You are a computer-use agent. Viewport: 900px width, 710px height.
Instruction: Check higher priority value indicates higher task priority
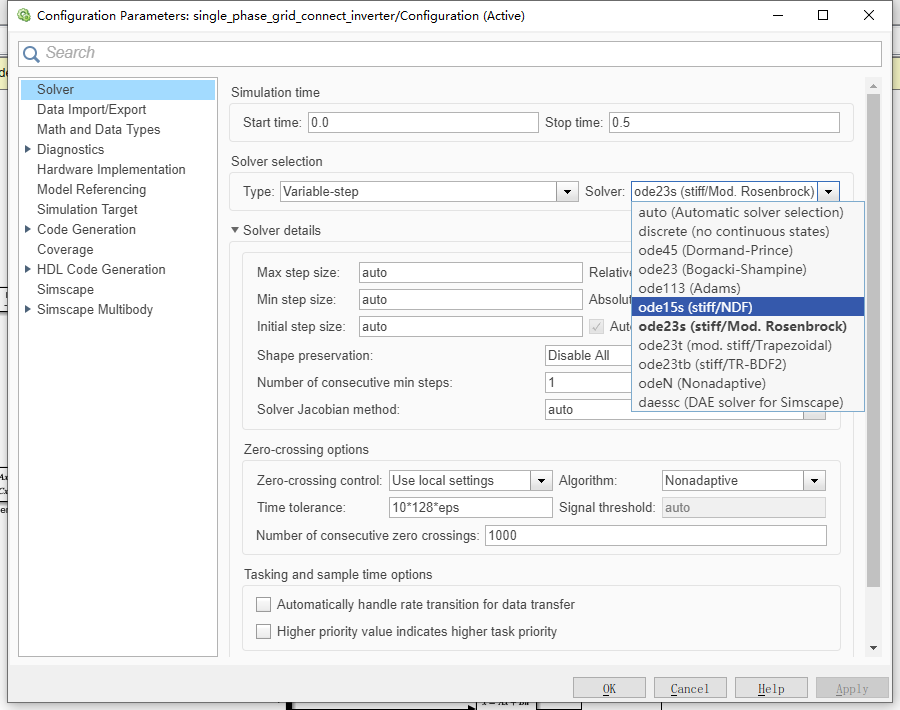(x=263, y=631)
